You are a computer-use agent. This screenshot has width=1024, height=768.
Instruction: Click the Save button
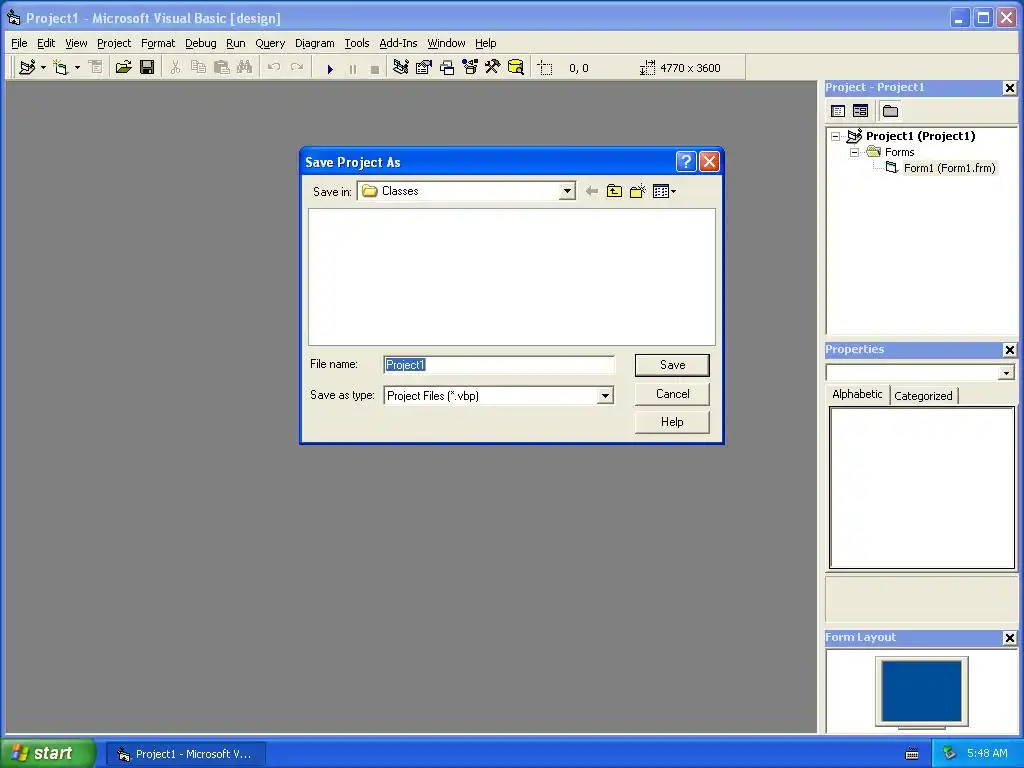(x=672, y=365)
